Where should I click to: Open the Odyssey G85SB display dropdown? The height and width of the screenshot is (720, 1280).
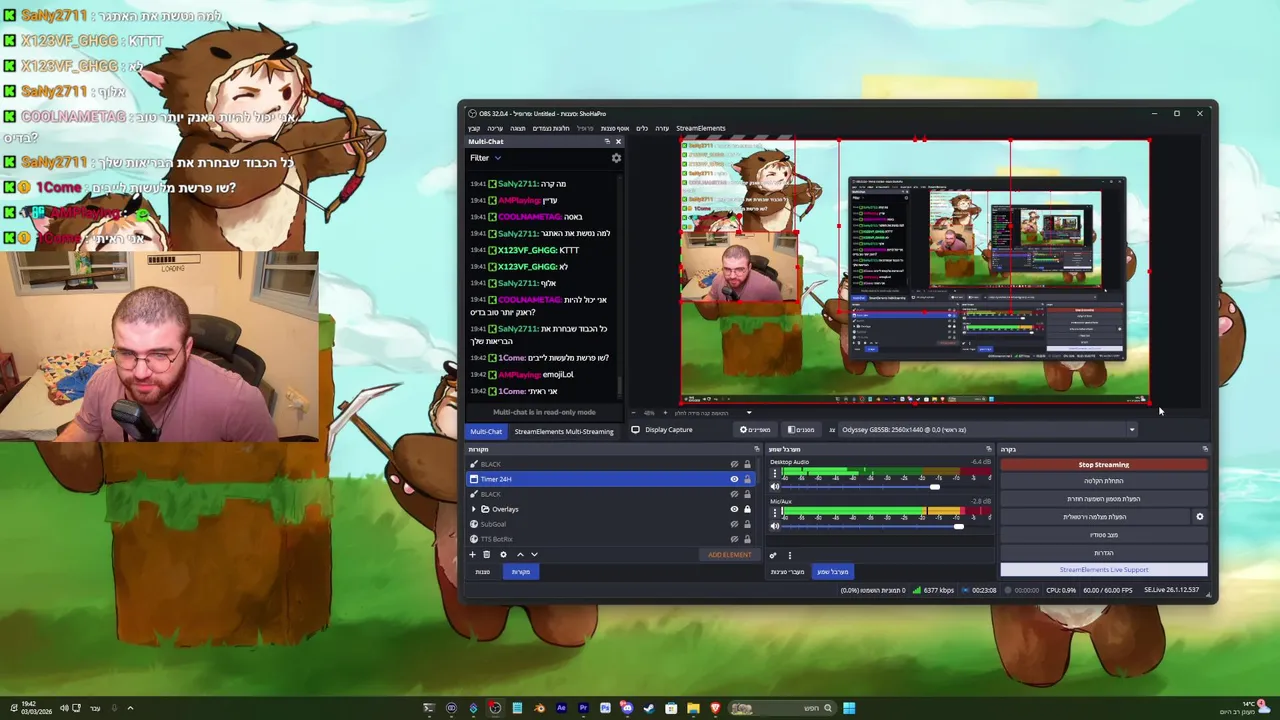988,430
